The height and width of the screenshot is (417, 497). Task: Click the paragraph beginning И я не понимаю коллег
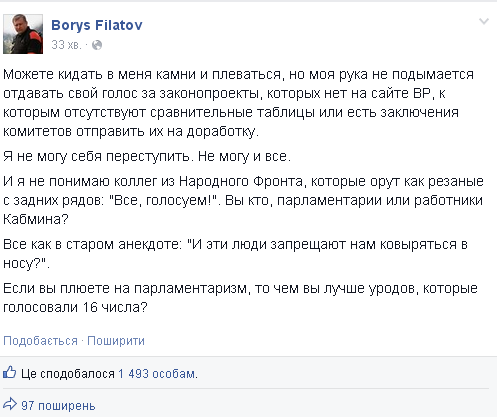[x=243, y=200]
